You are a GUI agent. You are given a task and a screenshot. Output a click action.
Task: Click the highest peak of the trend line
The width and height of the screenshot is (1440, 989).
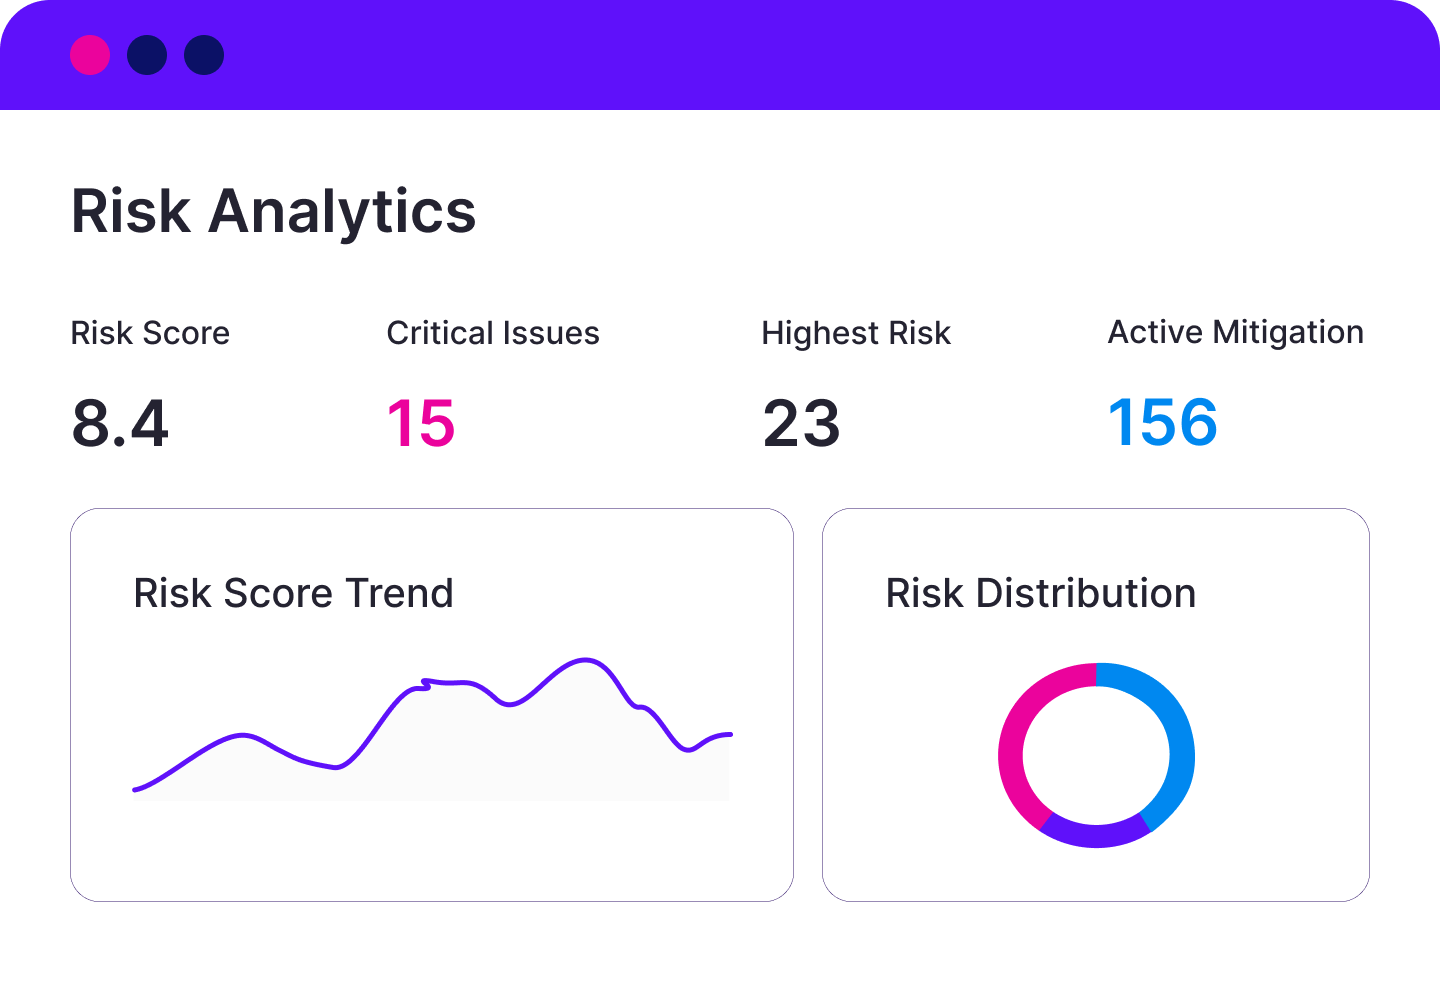click(583, 660)
